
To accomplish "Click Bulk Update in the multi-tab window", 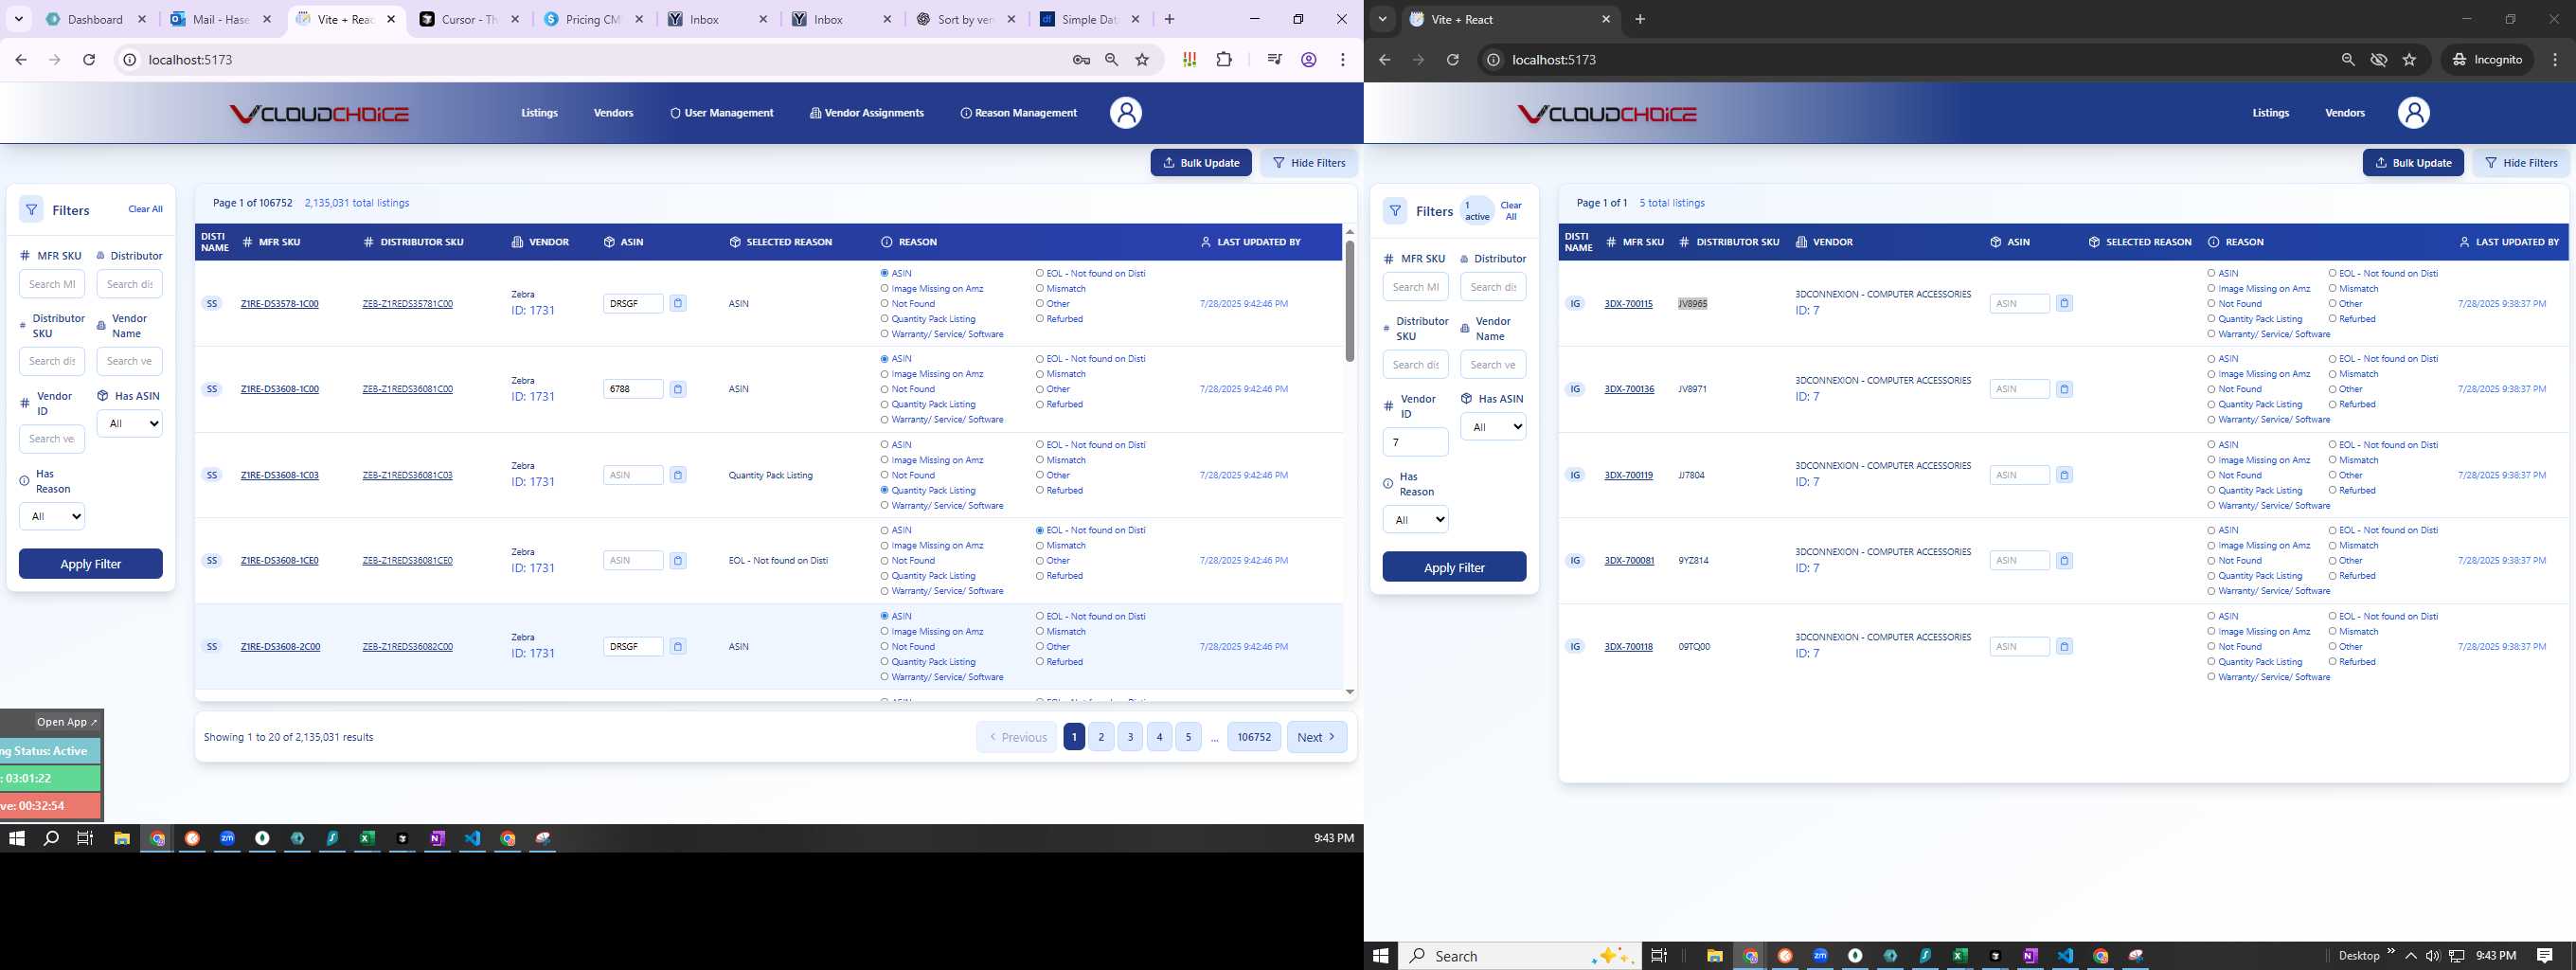I will (x=1201, y=163).
